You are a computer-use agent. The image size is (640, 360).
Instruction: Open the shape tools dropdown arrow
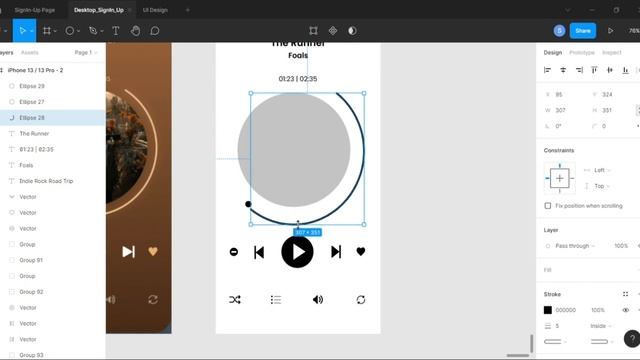pyautogui.click(x=78, y=31)
